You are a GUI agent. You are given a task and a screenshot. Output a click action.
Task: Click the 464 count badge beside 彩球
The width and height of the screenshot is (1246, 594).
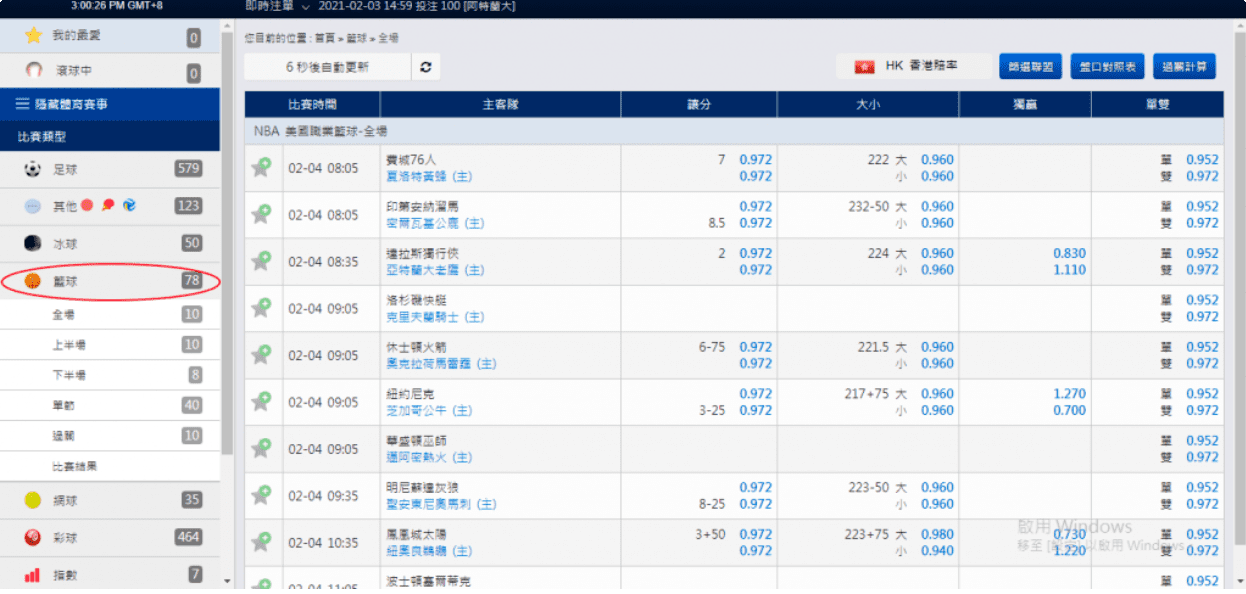(x=188, y=537)
